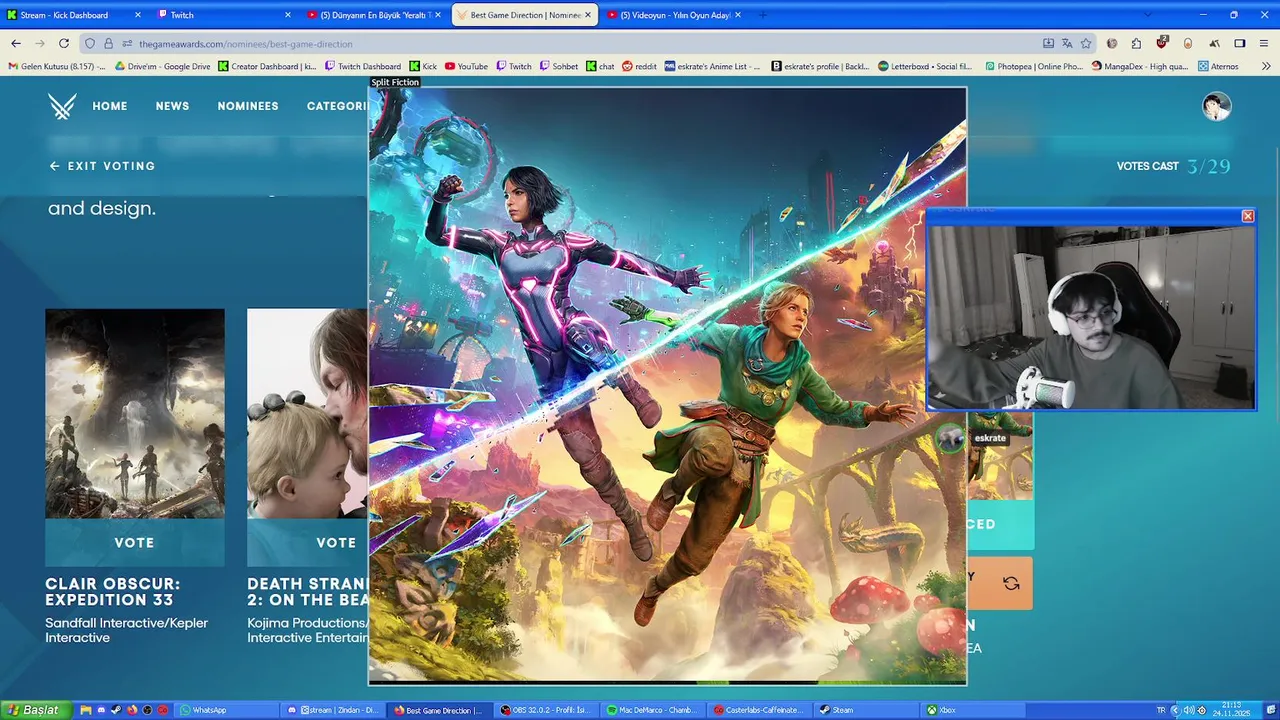Open the Aternos bookmark
This screenshot has width=1280, height=720.
pos(1217,66)
